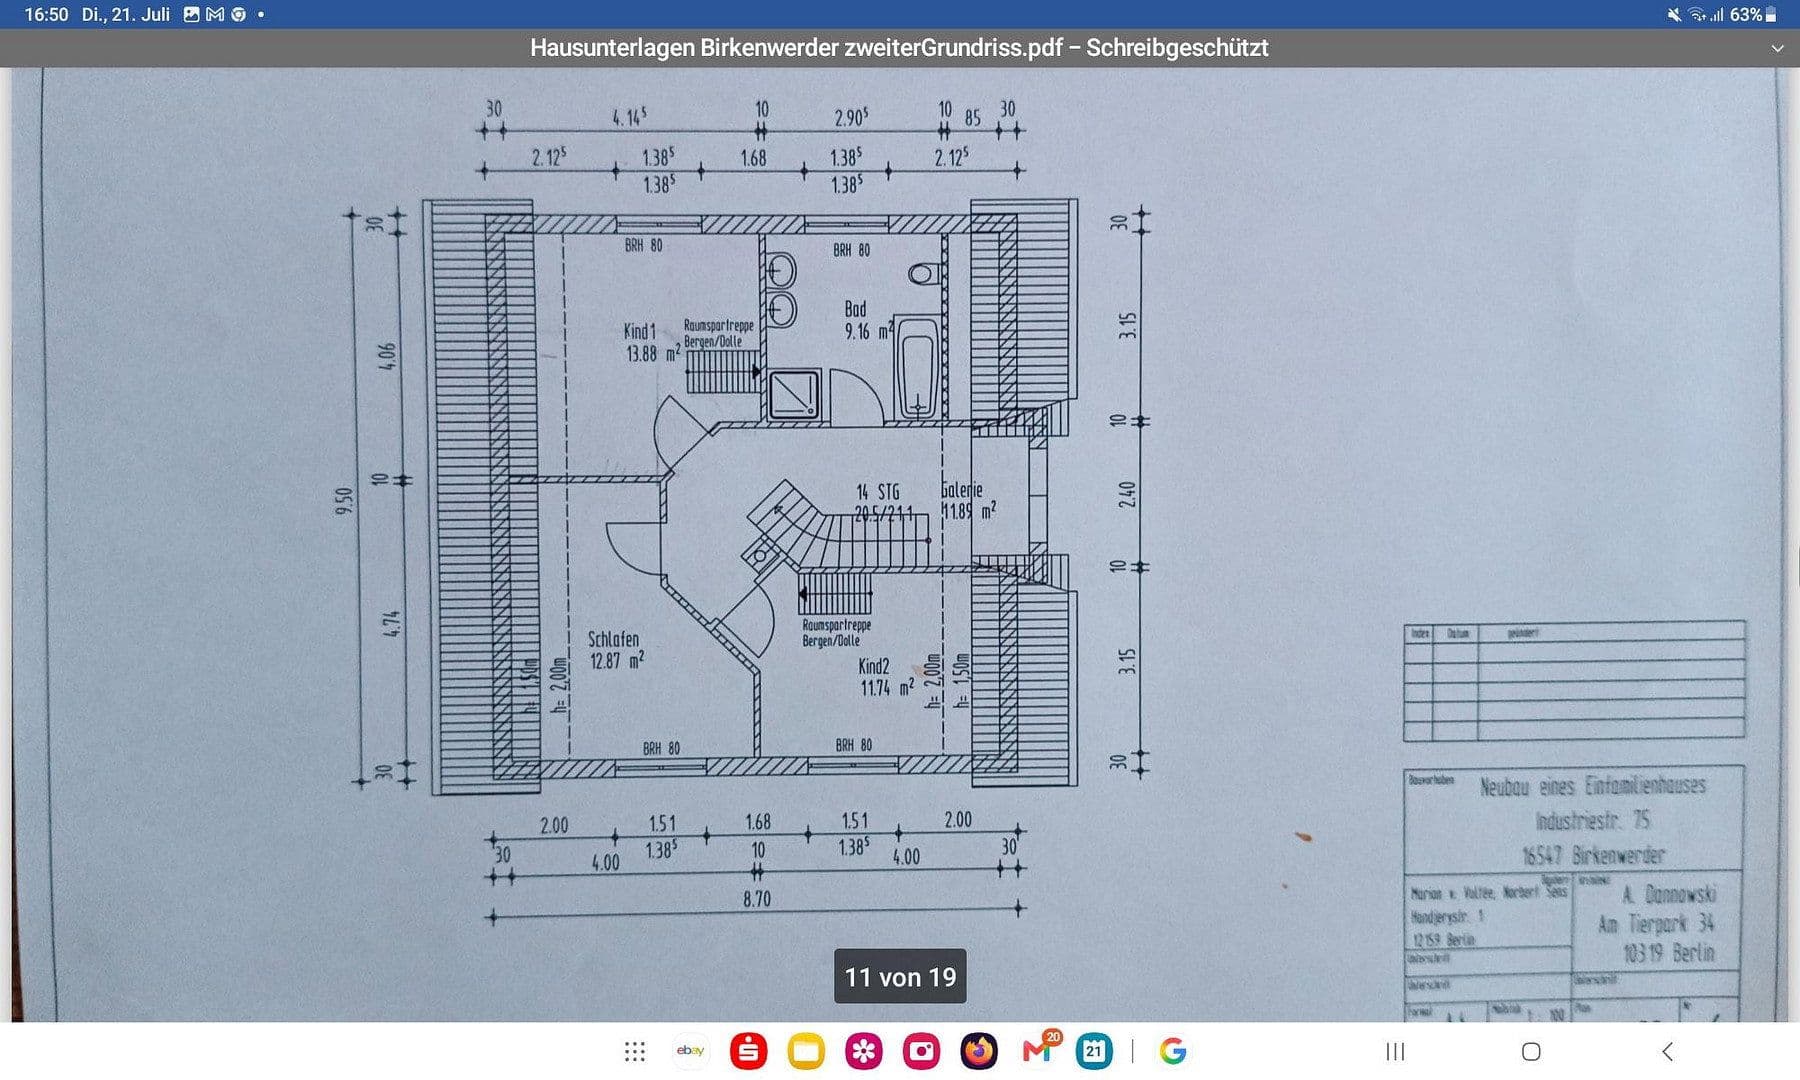1800x1080 pixels.
Task: Tap the 'Bad 9.16 m²' room label
Action: pyautogui.click(x=867, y=320)
